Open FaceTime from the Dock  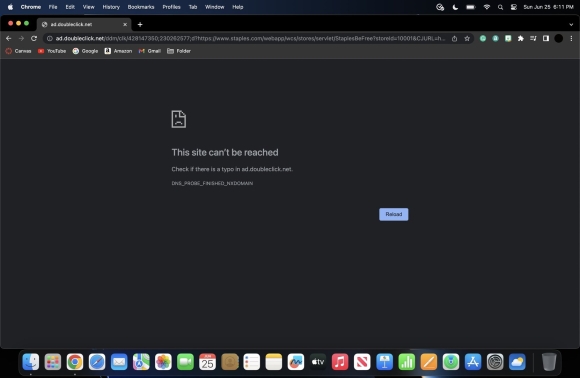185,362
